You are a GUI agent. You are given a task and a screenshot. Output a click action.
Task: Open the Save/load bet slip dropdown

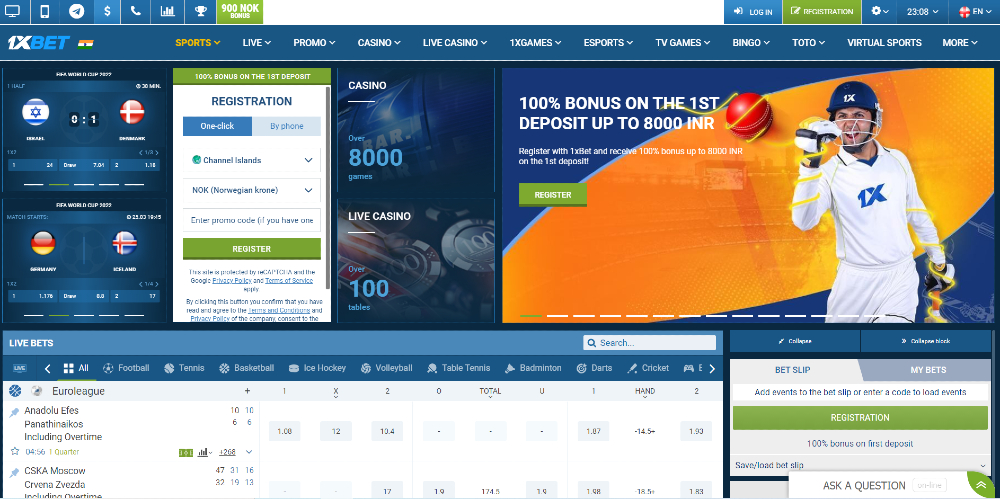[x=860, y=465]
